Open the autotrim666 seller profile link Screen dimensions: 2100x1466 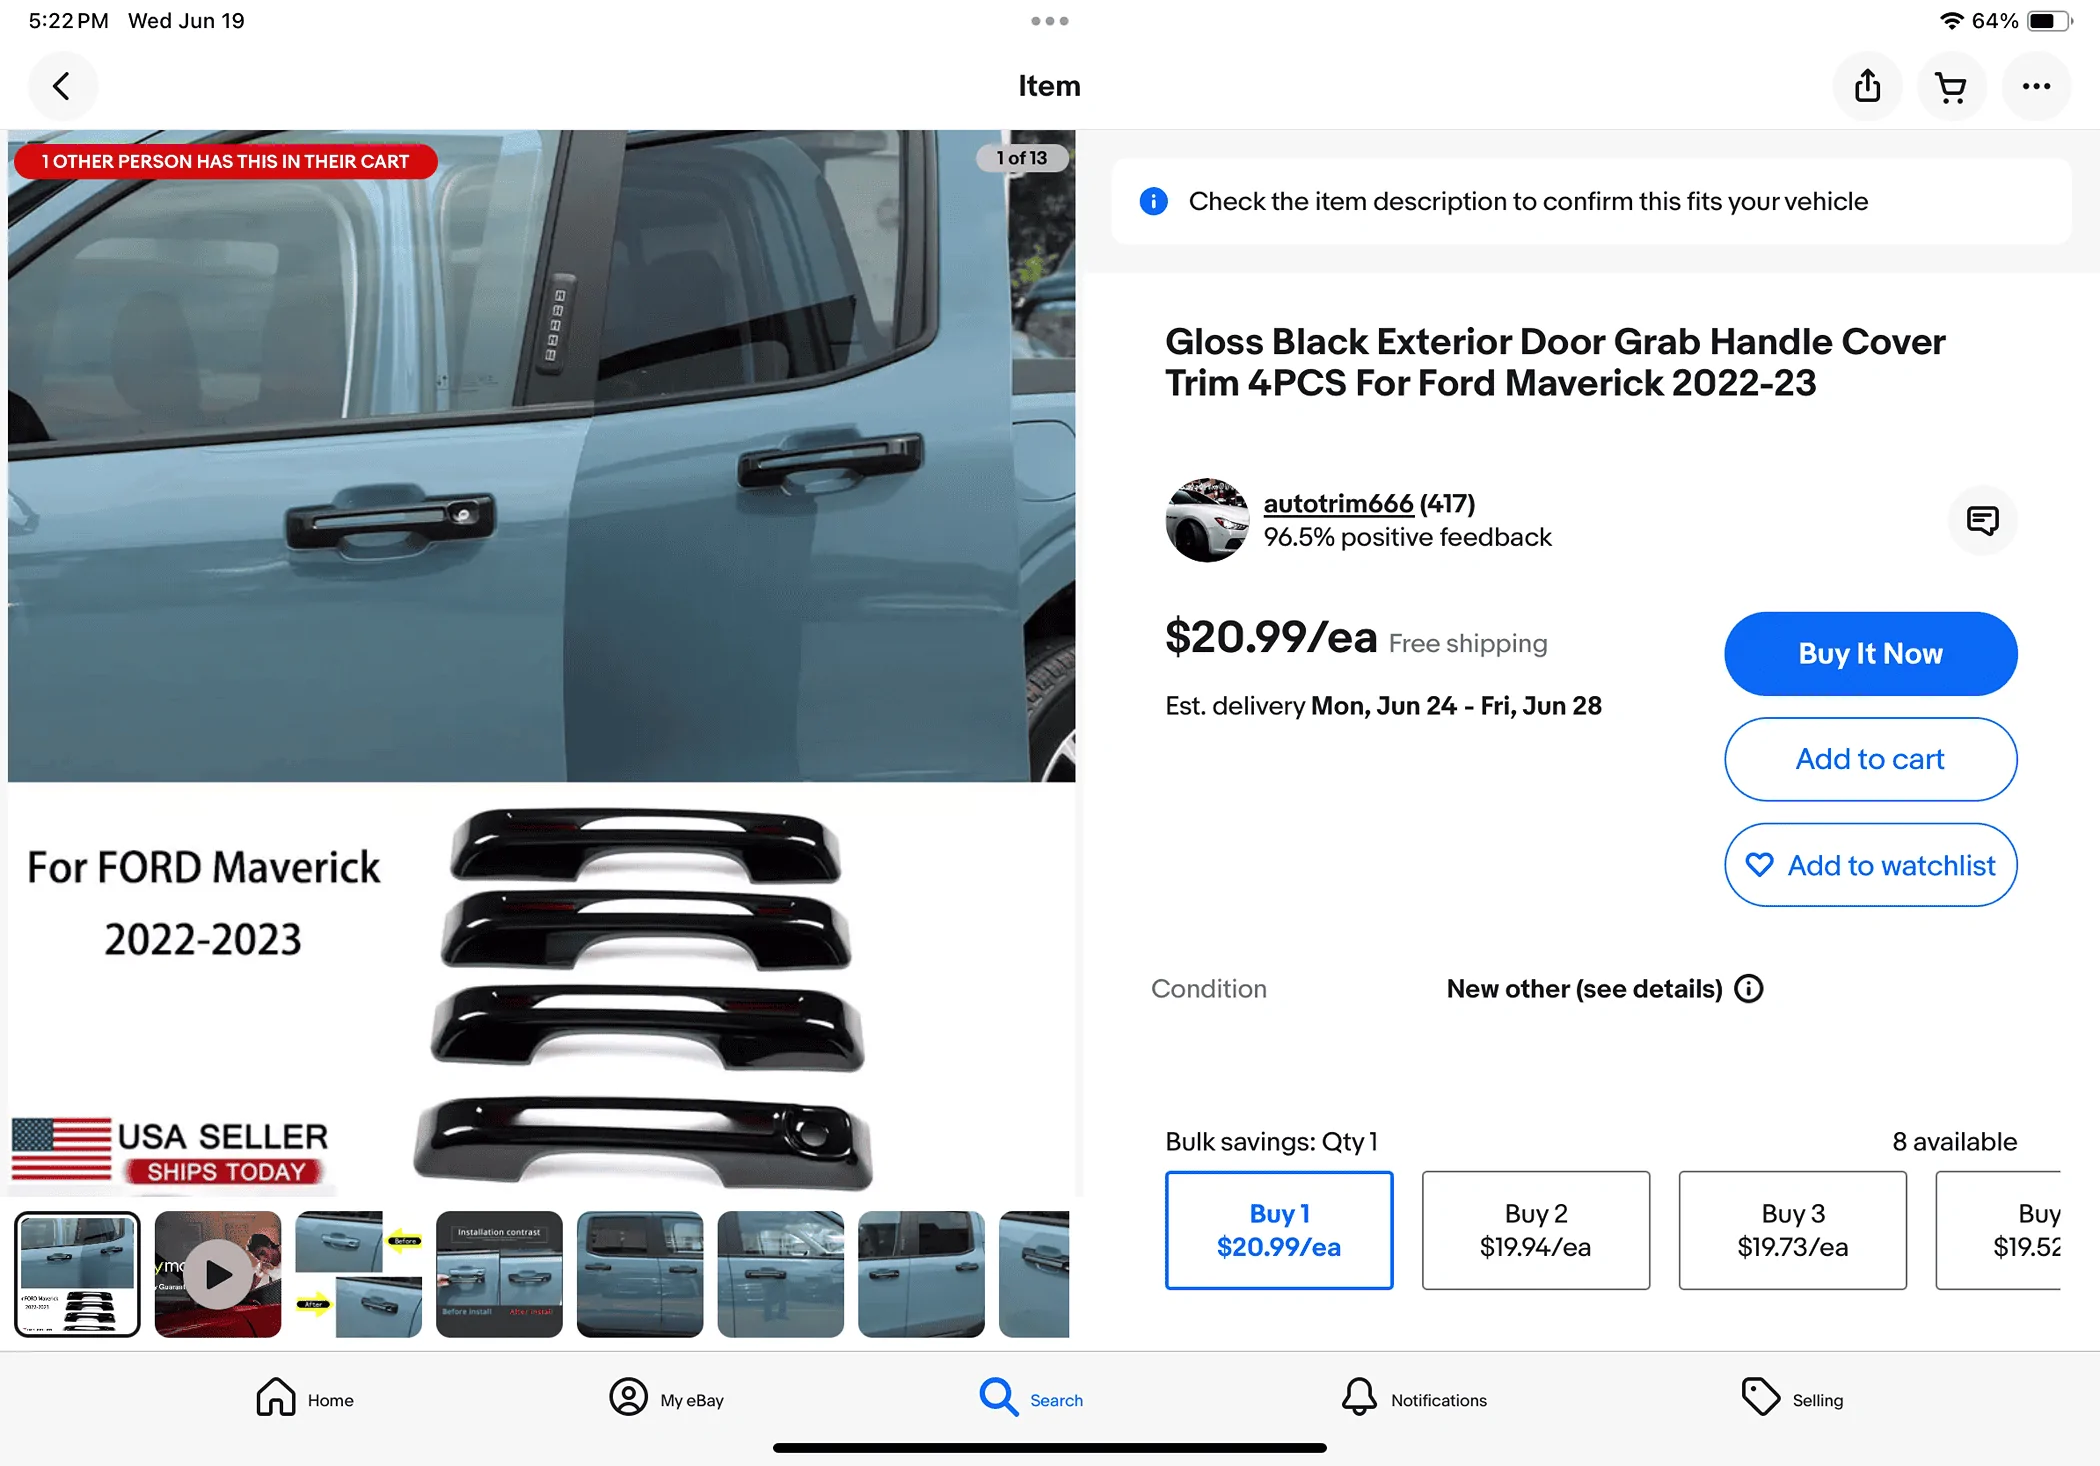1338,503
